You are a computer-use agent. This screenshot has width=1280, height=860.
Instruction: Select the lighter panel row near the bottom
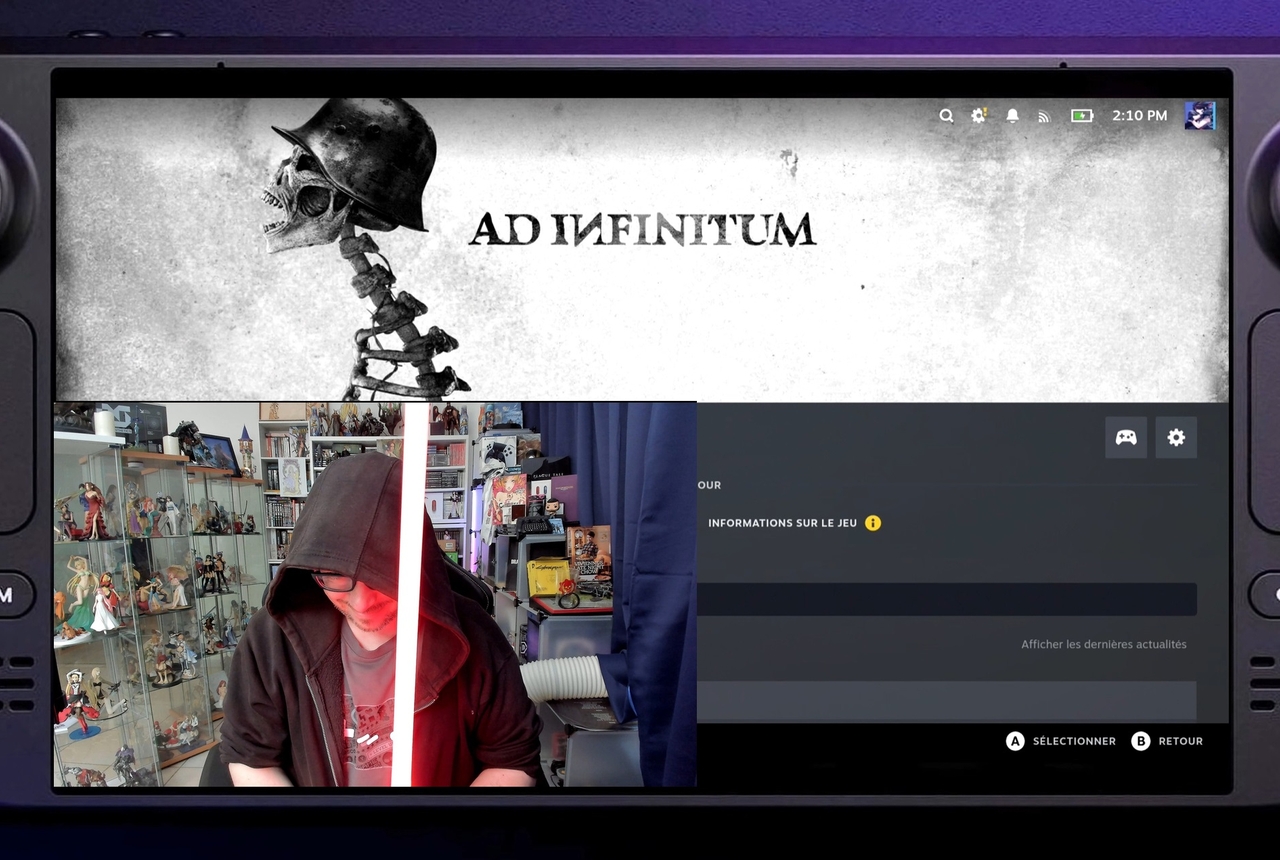[x=947, y=701]
